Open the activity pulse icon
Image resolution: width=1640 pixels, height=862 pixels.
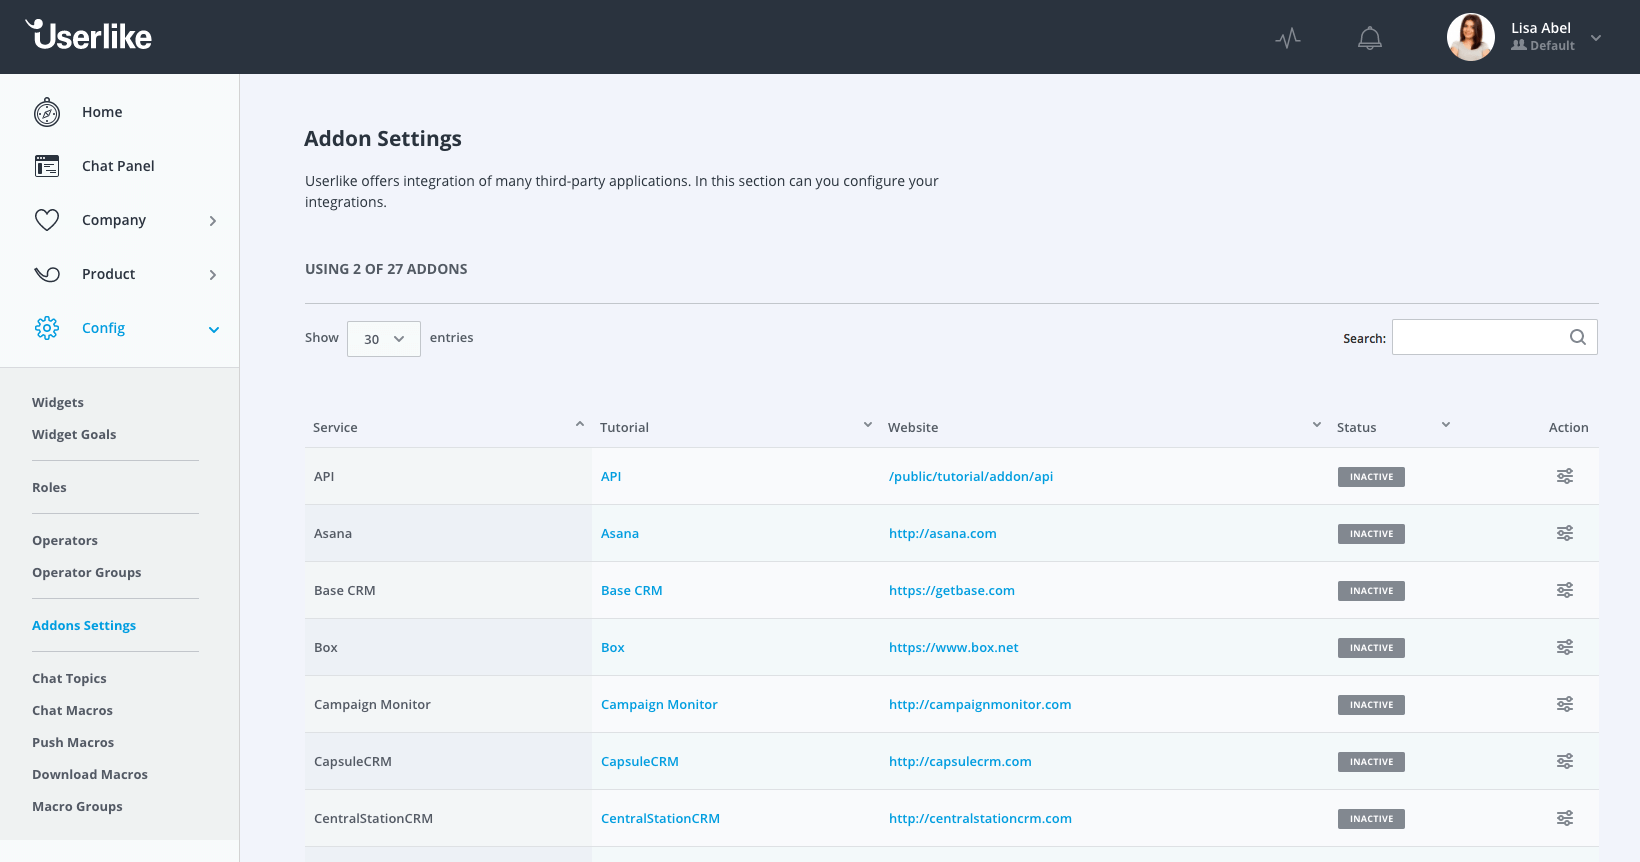1288,38
